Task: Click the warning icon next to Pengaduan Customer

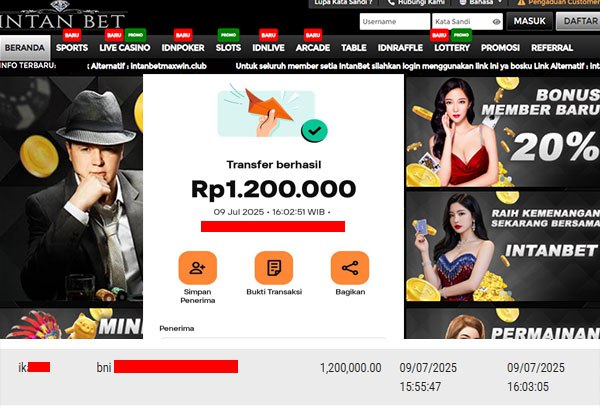Action: (521, 3)
